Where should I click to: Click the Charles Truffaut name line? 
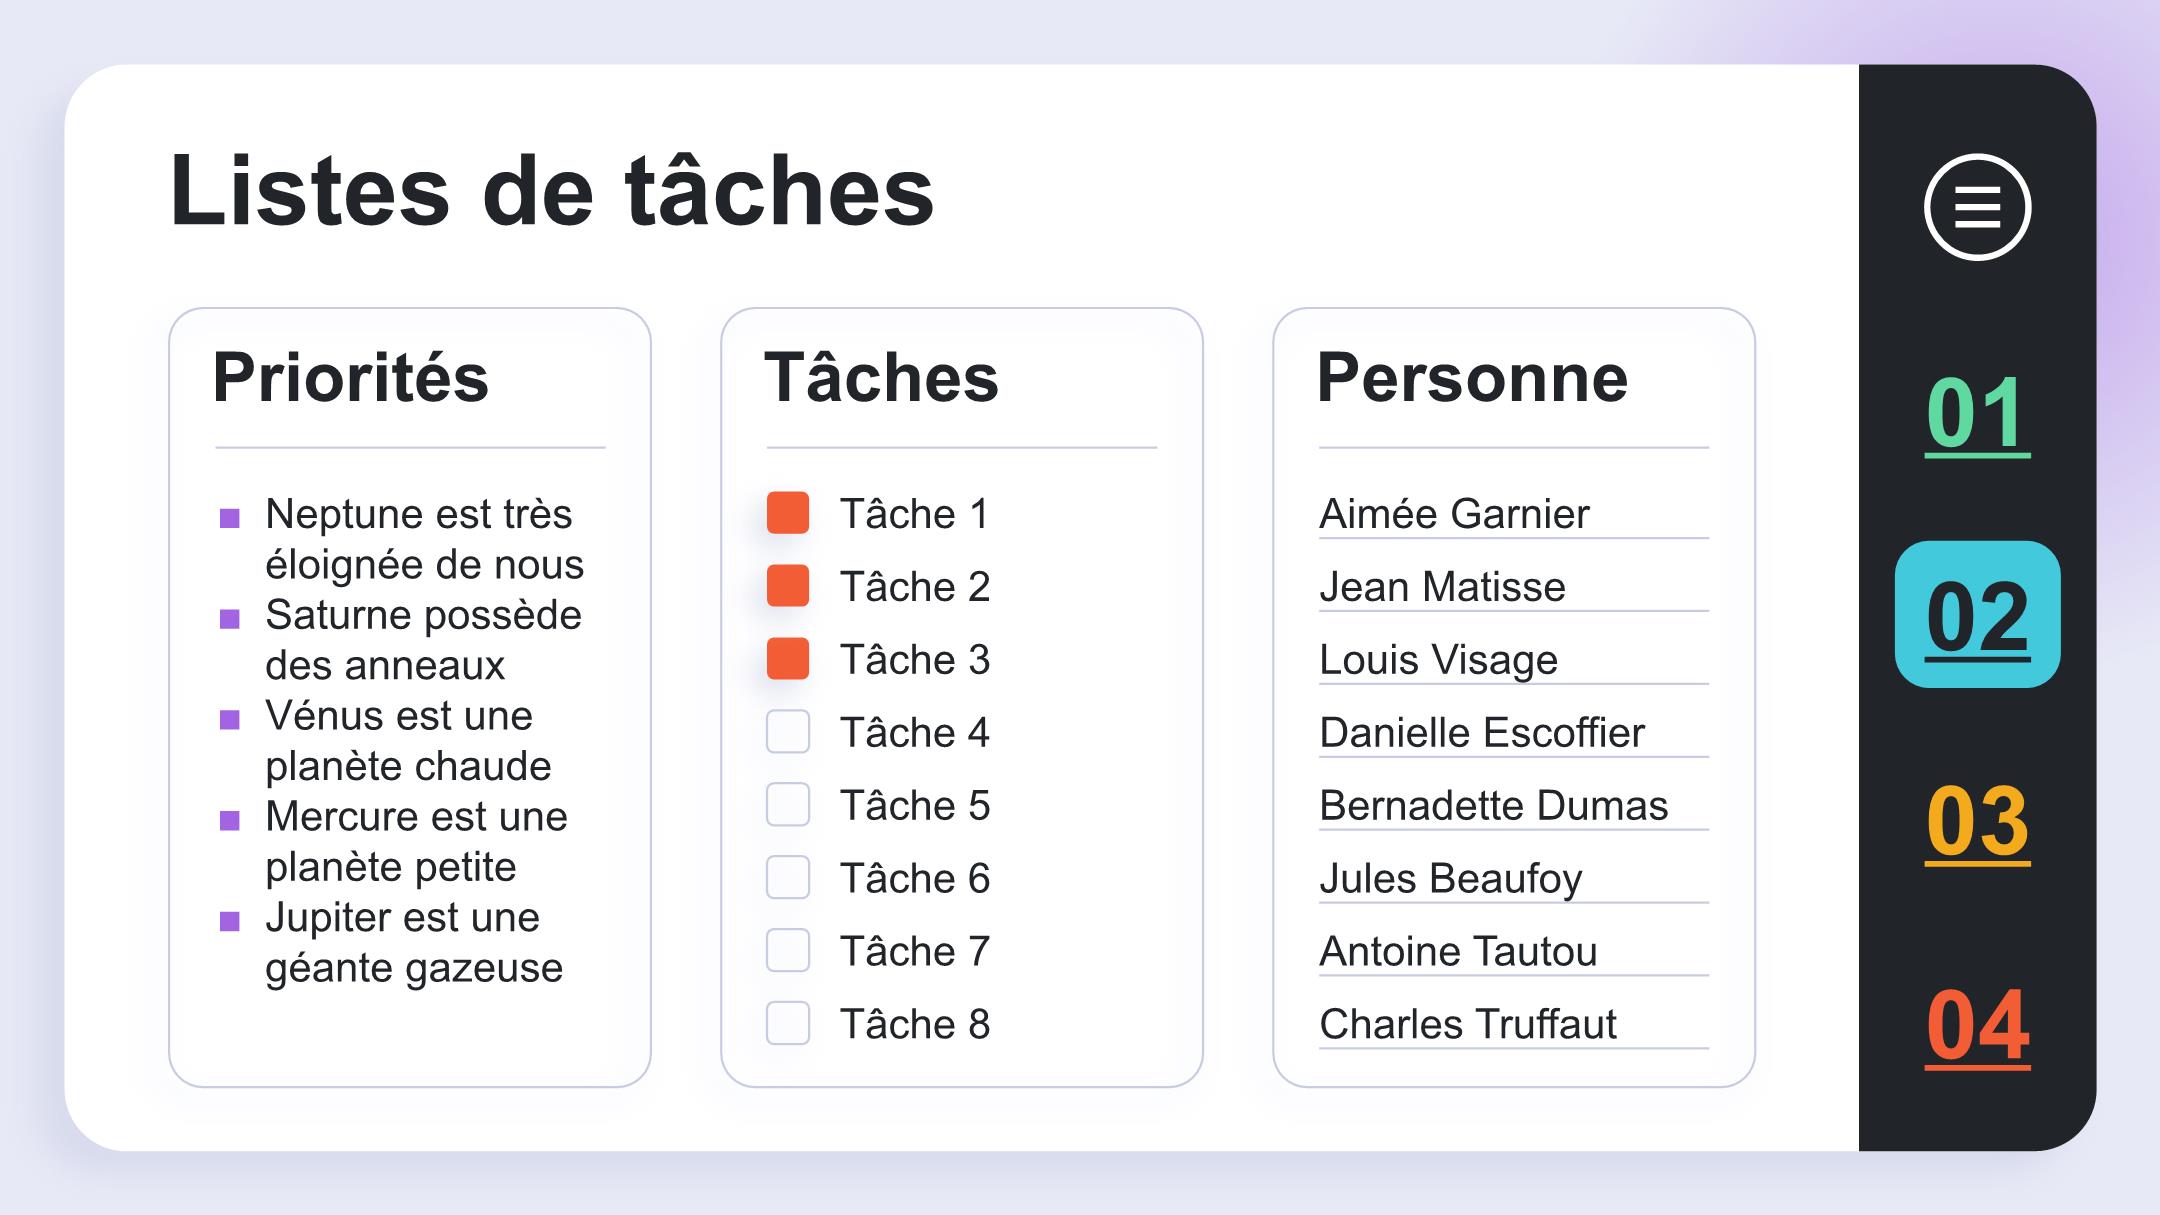tap(1514, 1025)
